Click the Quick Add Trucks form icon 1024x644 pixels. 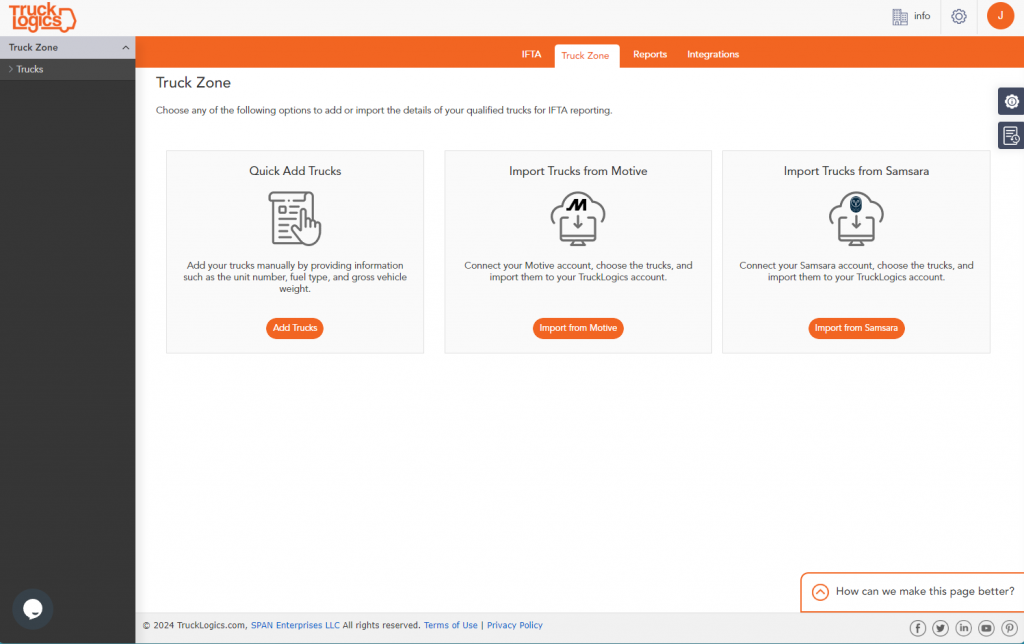coord(295,218)
